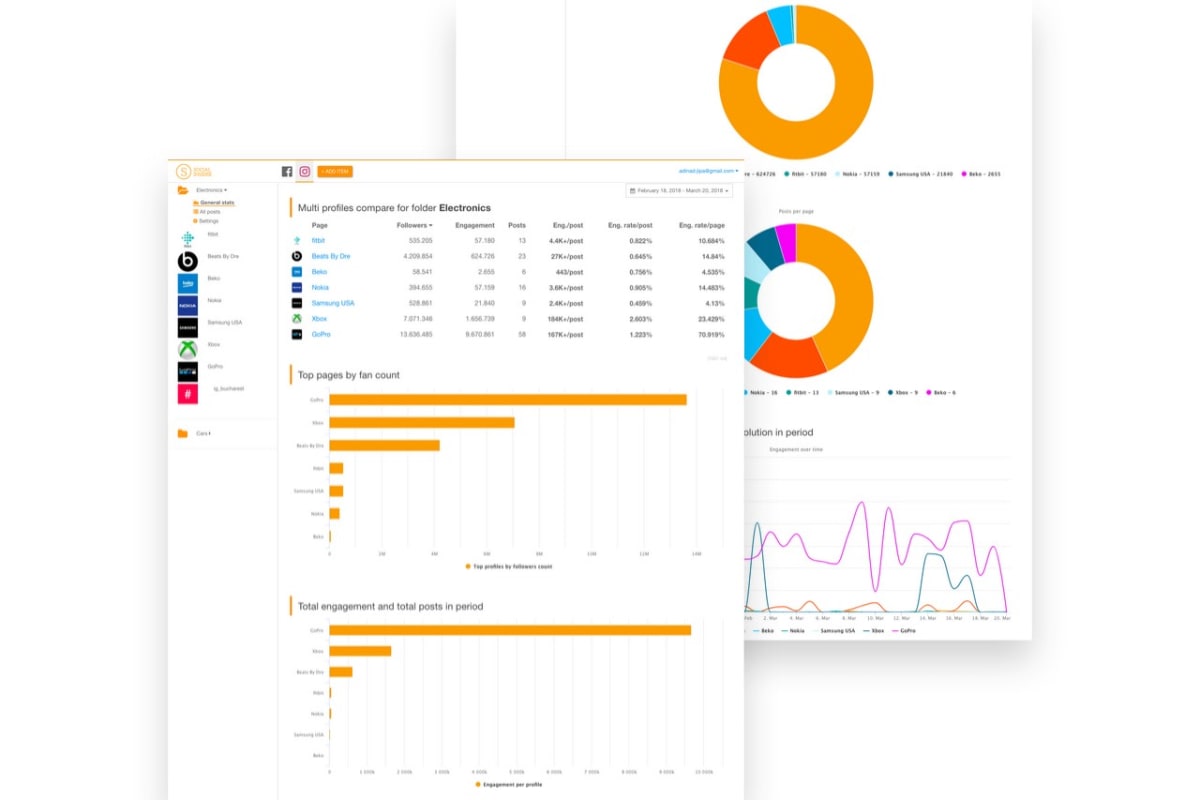Click the Beats By Dre bar in fan count chart
The width and height of the screenshot is (1200, 800).
[384, 445]
